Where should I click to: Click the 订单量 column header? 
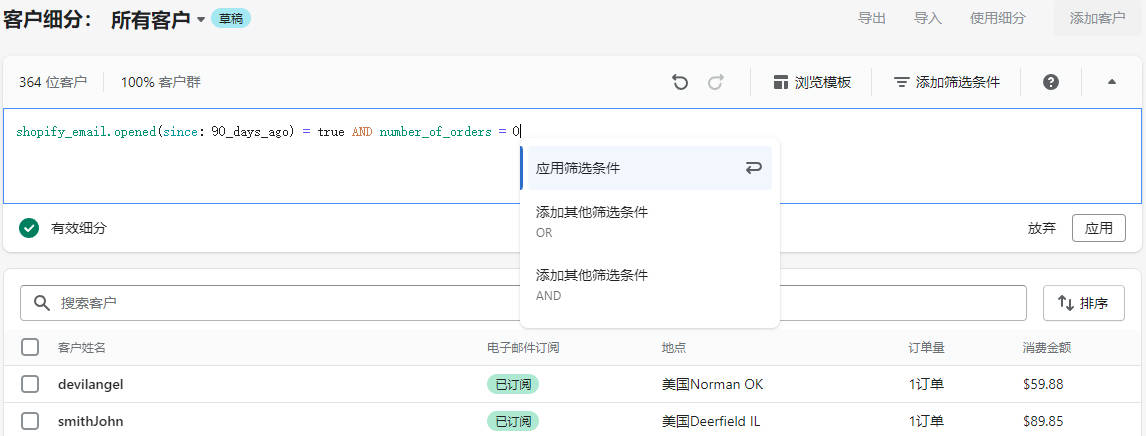[x=926, y=348]
